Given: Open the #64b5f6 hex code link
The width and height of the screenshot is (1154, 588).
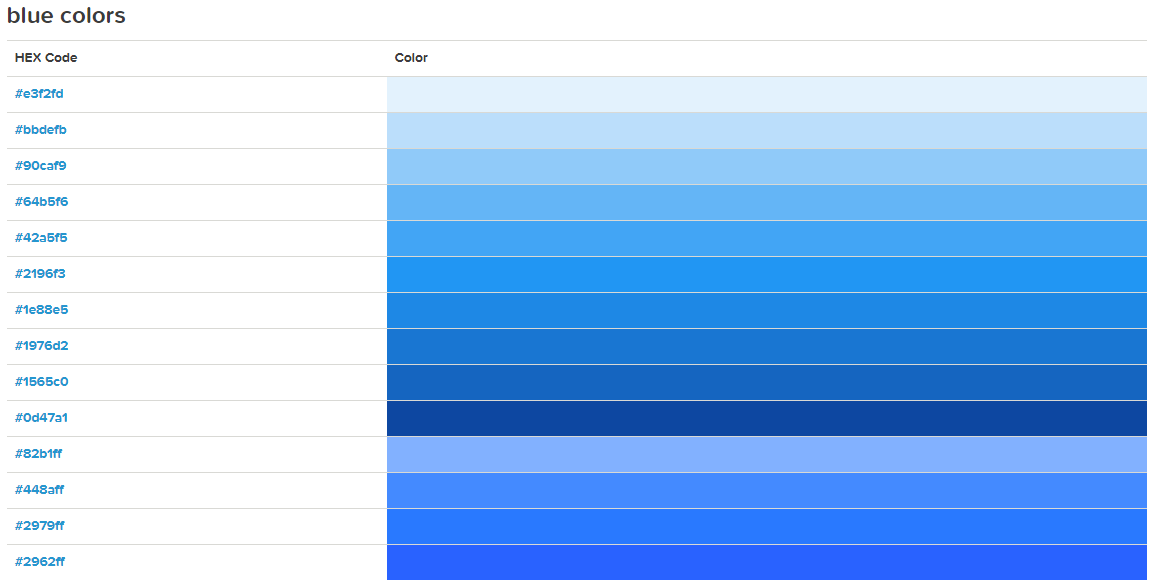Looking at the screenshot, I should (41, 202).
